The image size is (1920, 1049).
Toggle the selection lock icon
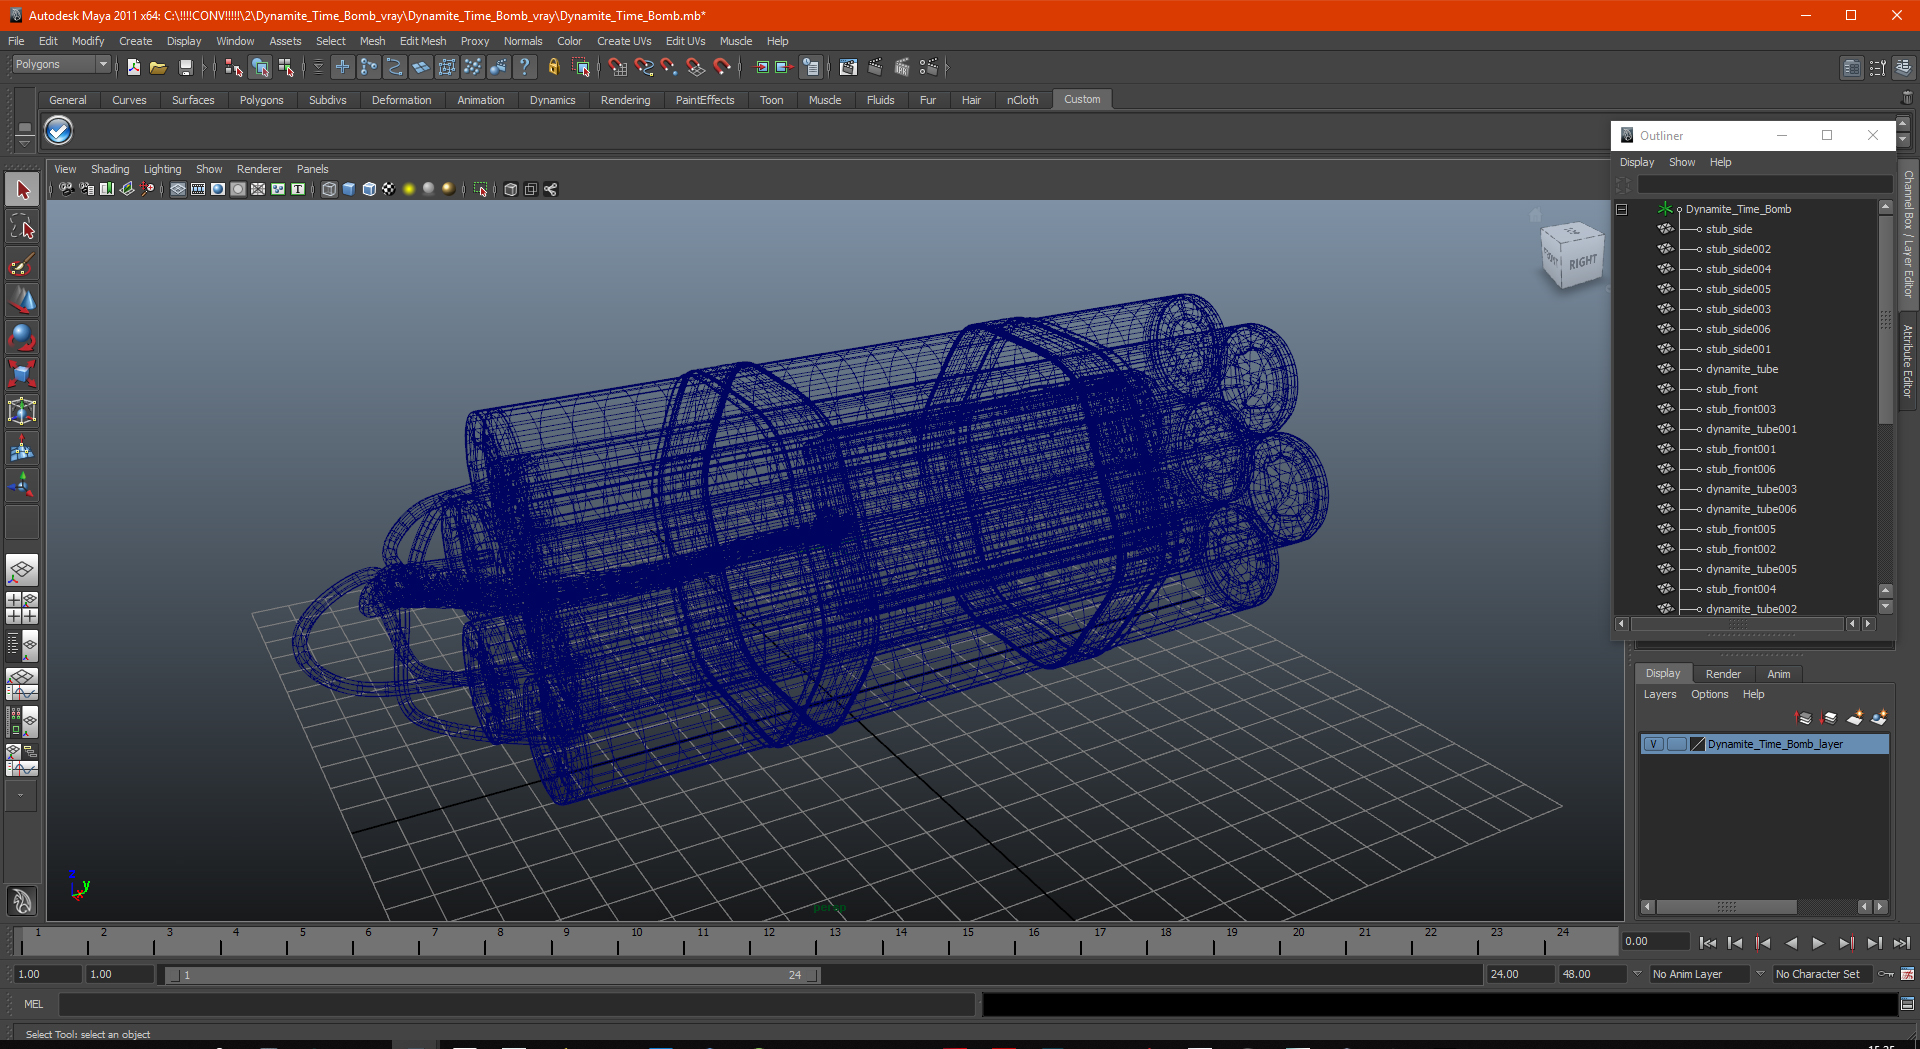(x=553, y=67)
